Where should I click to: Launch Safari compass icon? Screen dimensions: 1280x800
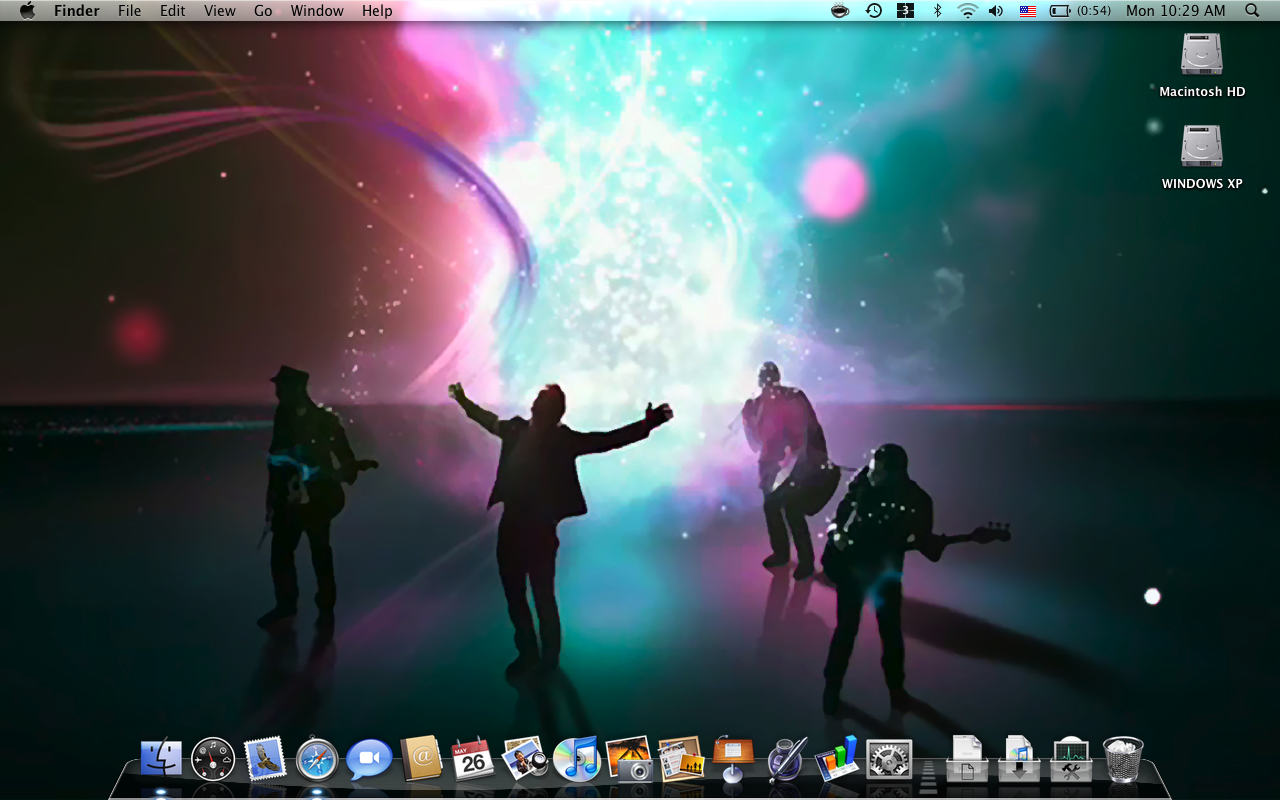tap(317, 759)
